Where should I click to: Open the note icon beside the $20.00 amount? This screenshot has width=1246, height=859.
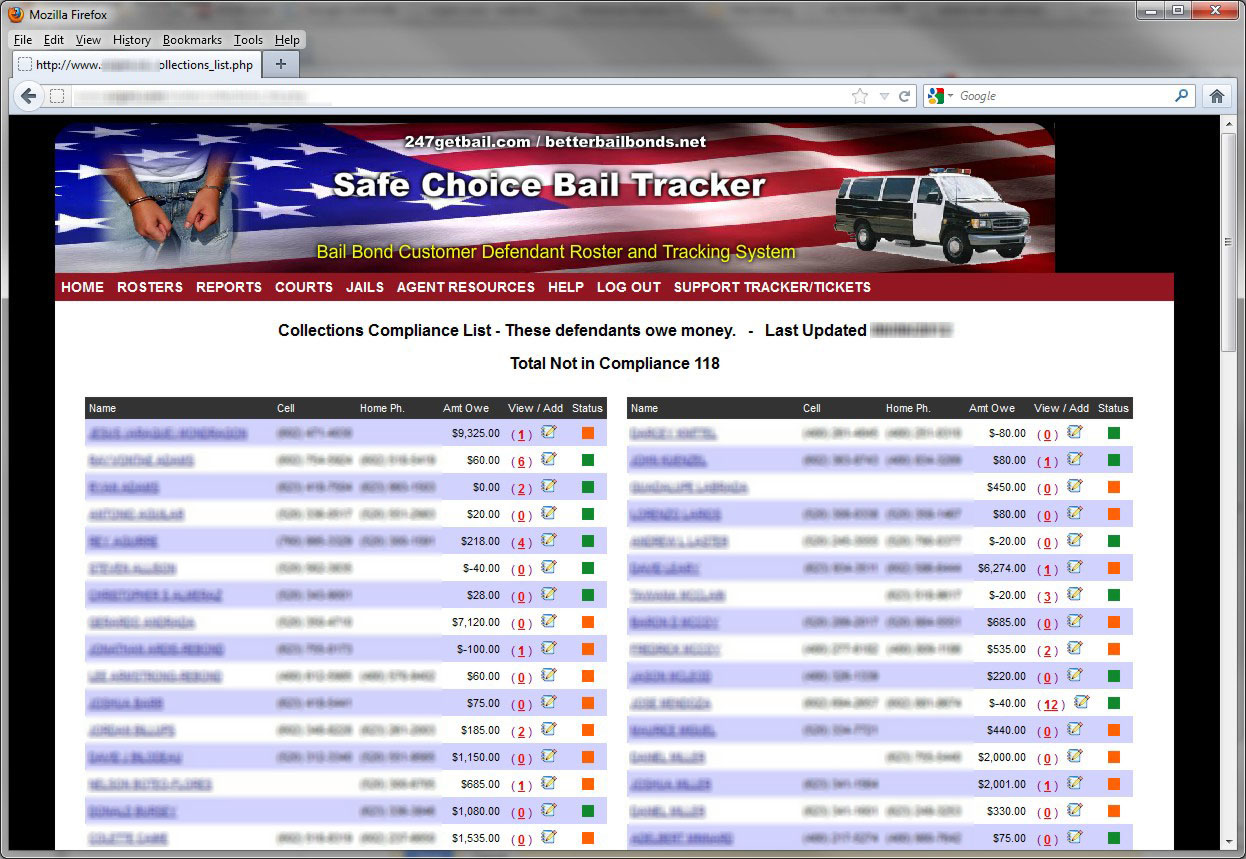point(548,513)
